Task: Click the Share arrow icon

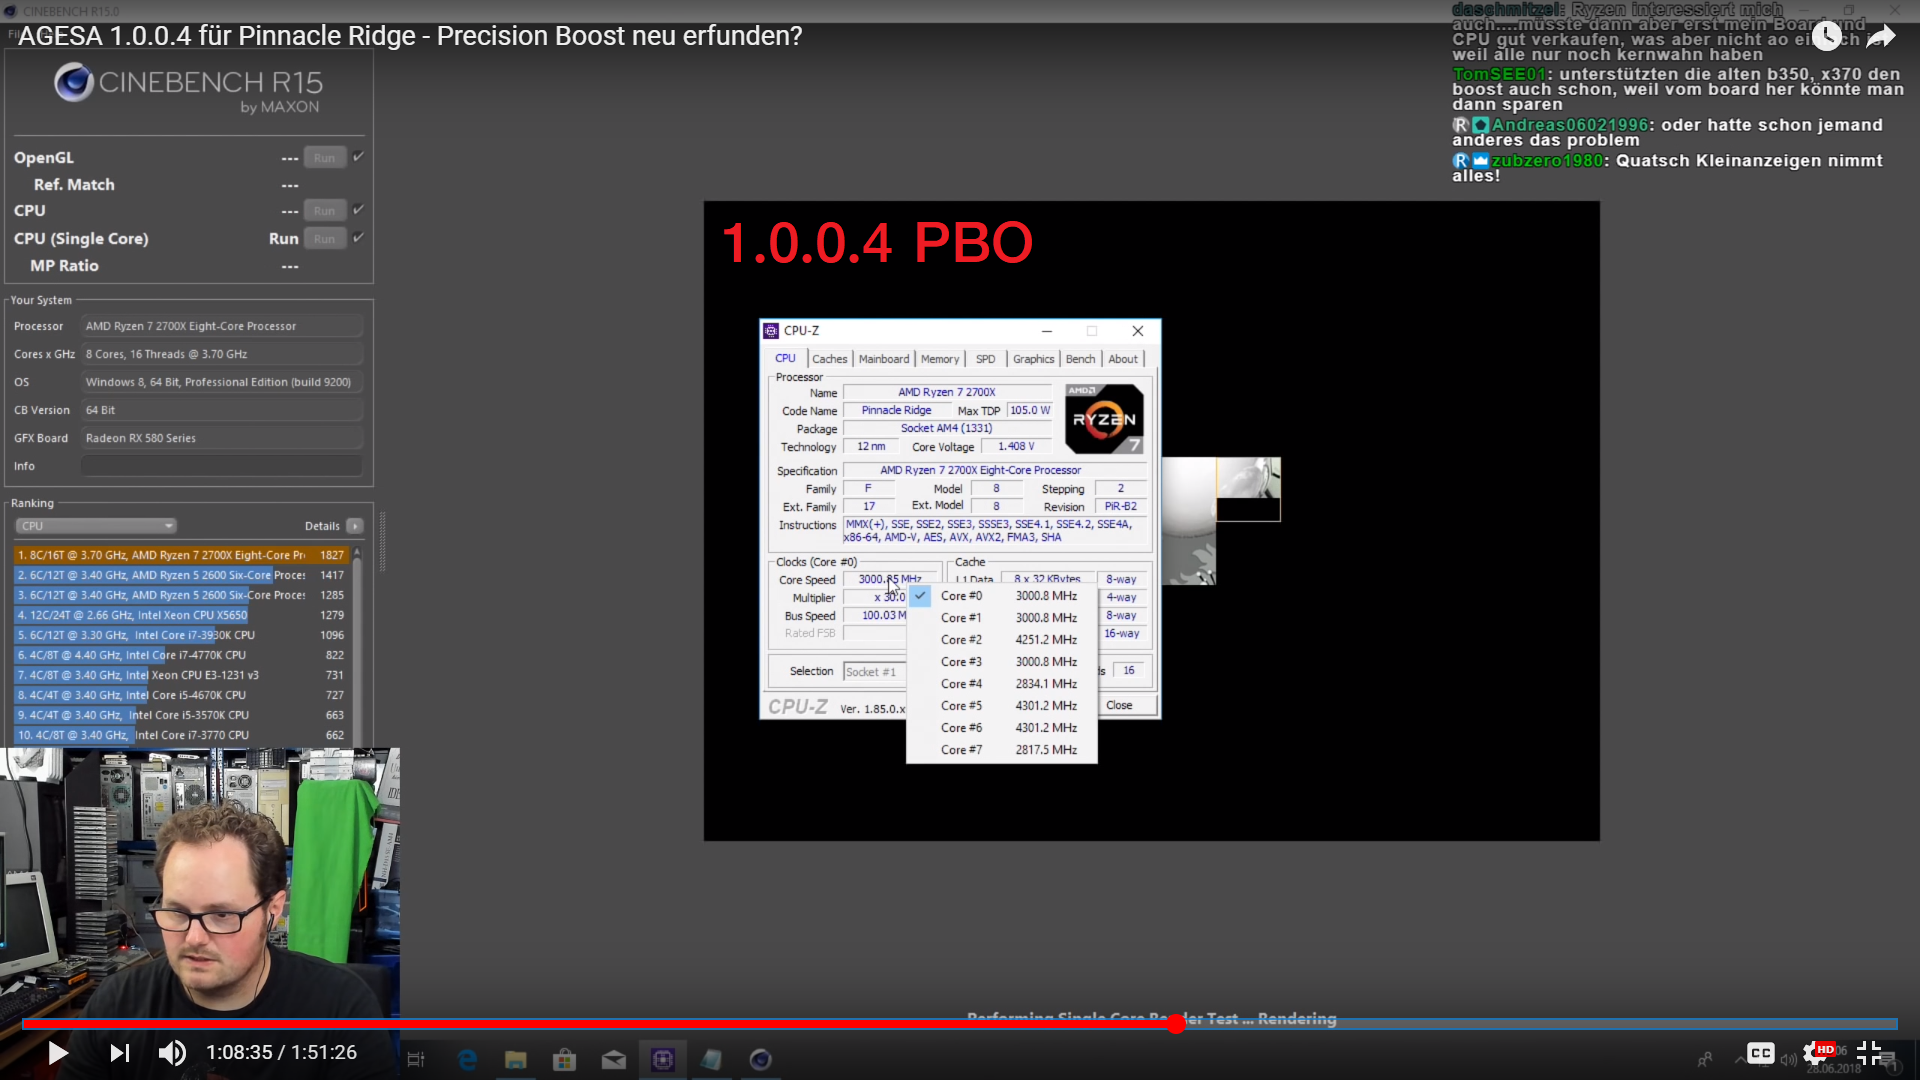Action: 1881,37
